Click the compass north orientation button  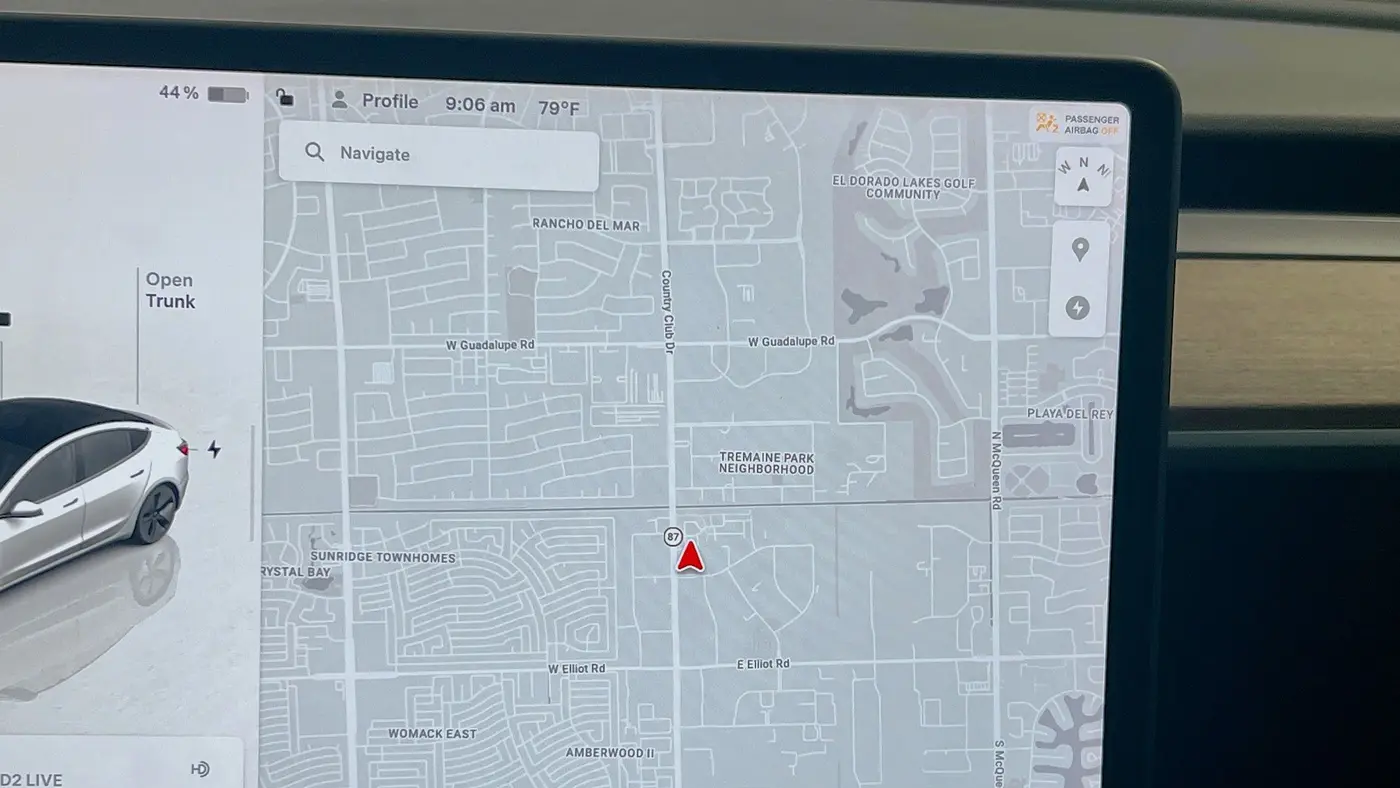(1084, 176)
